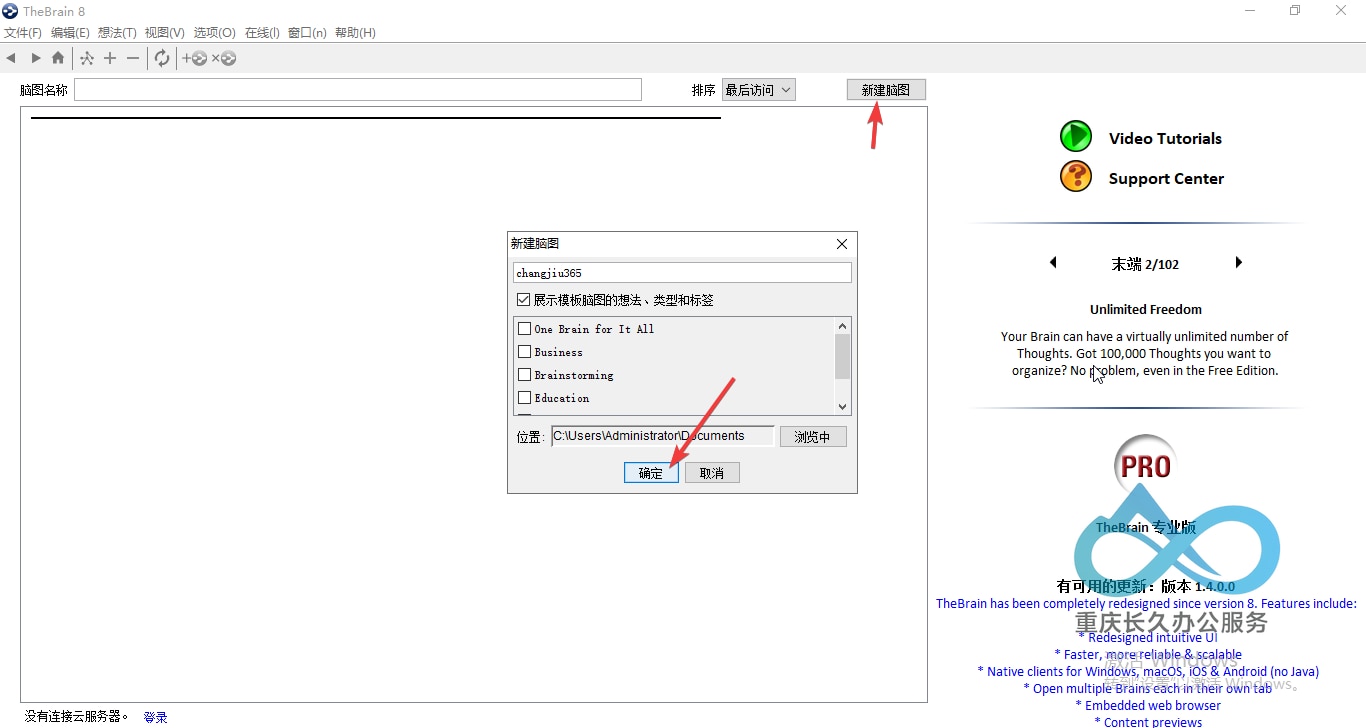Click the PRO badge icon
The width and height of the screenshot is (1366, 728).
pyautogui.click(x=1146, y=466)
